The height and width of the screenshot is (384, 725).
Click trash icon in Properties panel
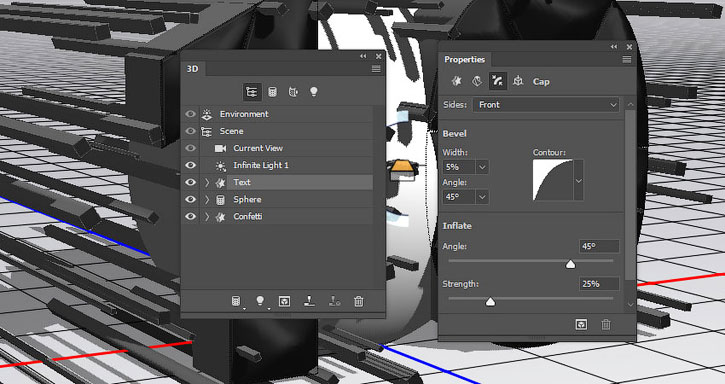606,325
